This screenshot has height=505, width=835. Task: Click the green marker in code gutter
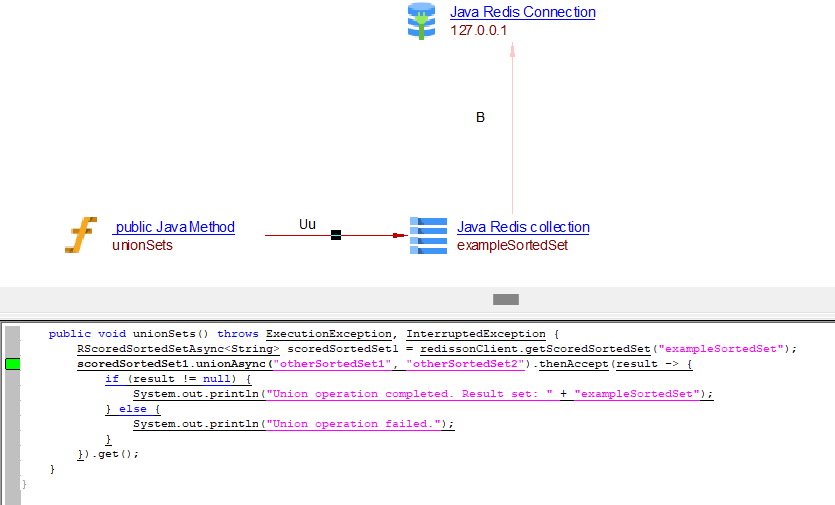click(12, 364)
